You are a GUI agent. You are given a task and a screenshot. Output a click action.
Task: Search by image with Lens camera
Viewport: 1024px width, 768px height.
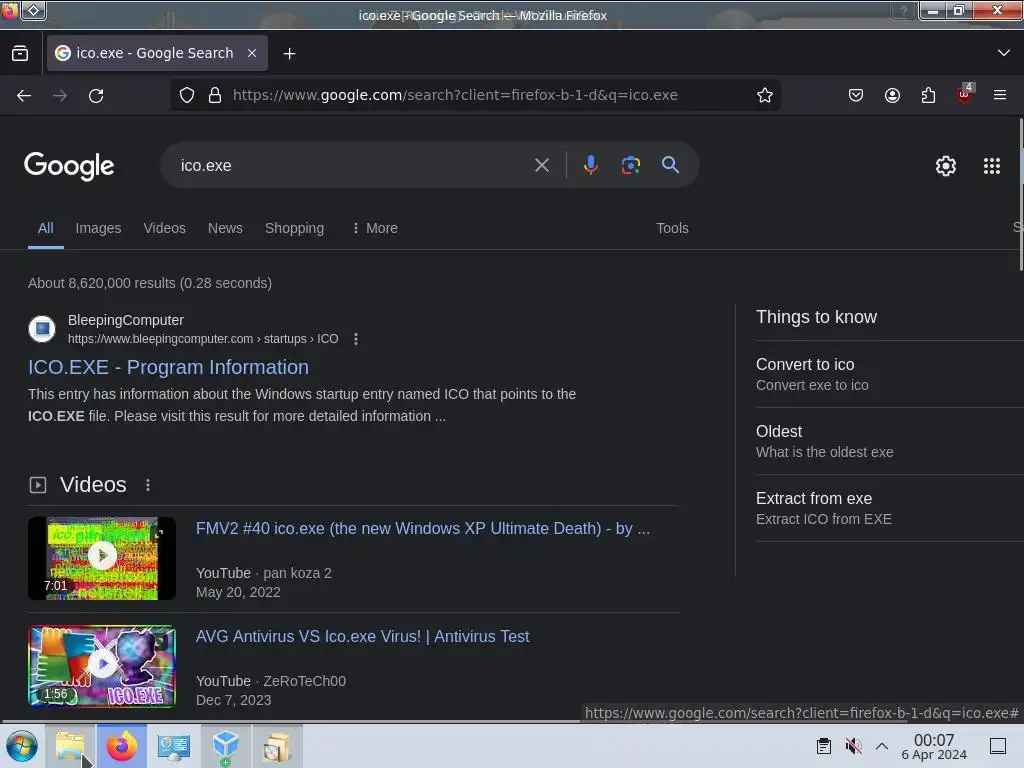(x=630, y=165)
